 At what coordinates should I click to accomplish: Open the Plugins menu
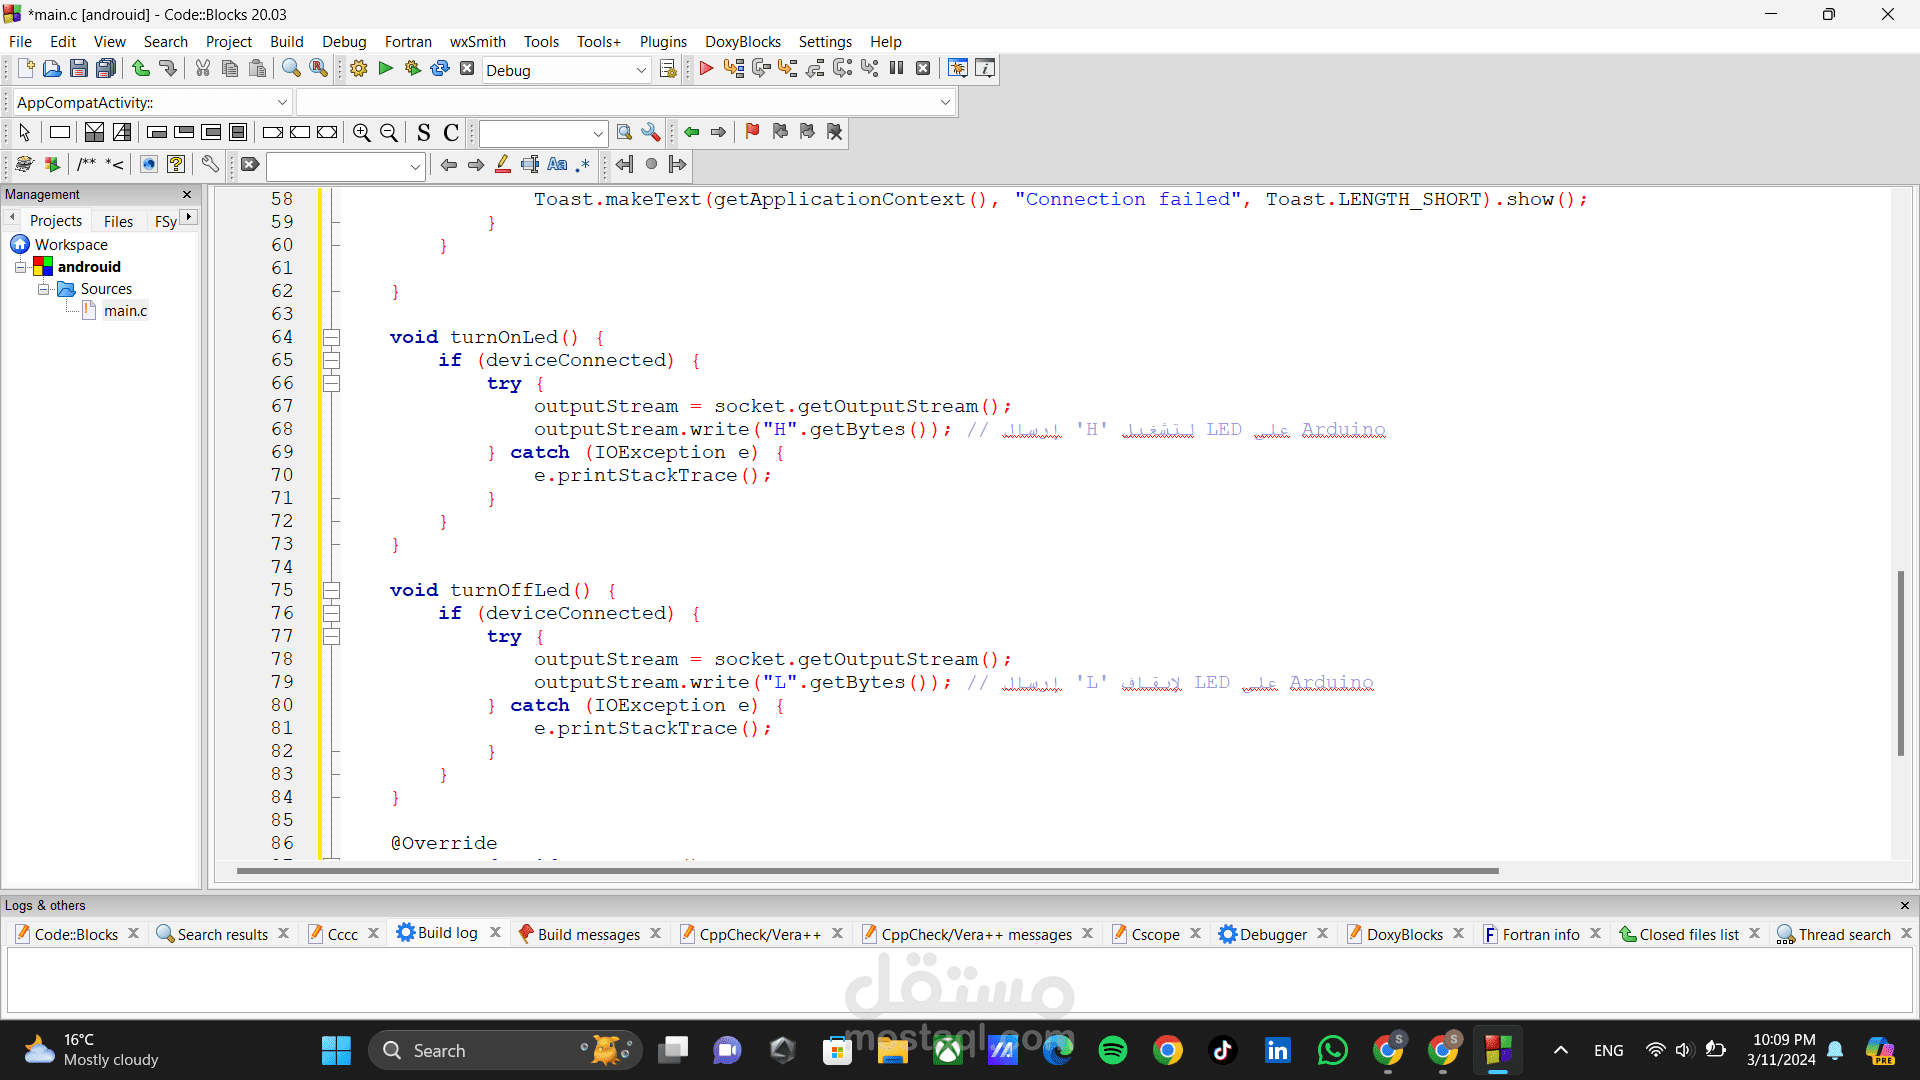tap(663, 42)
